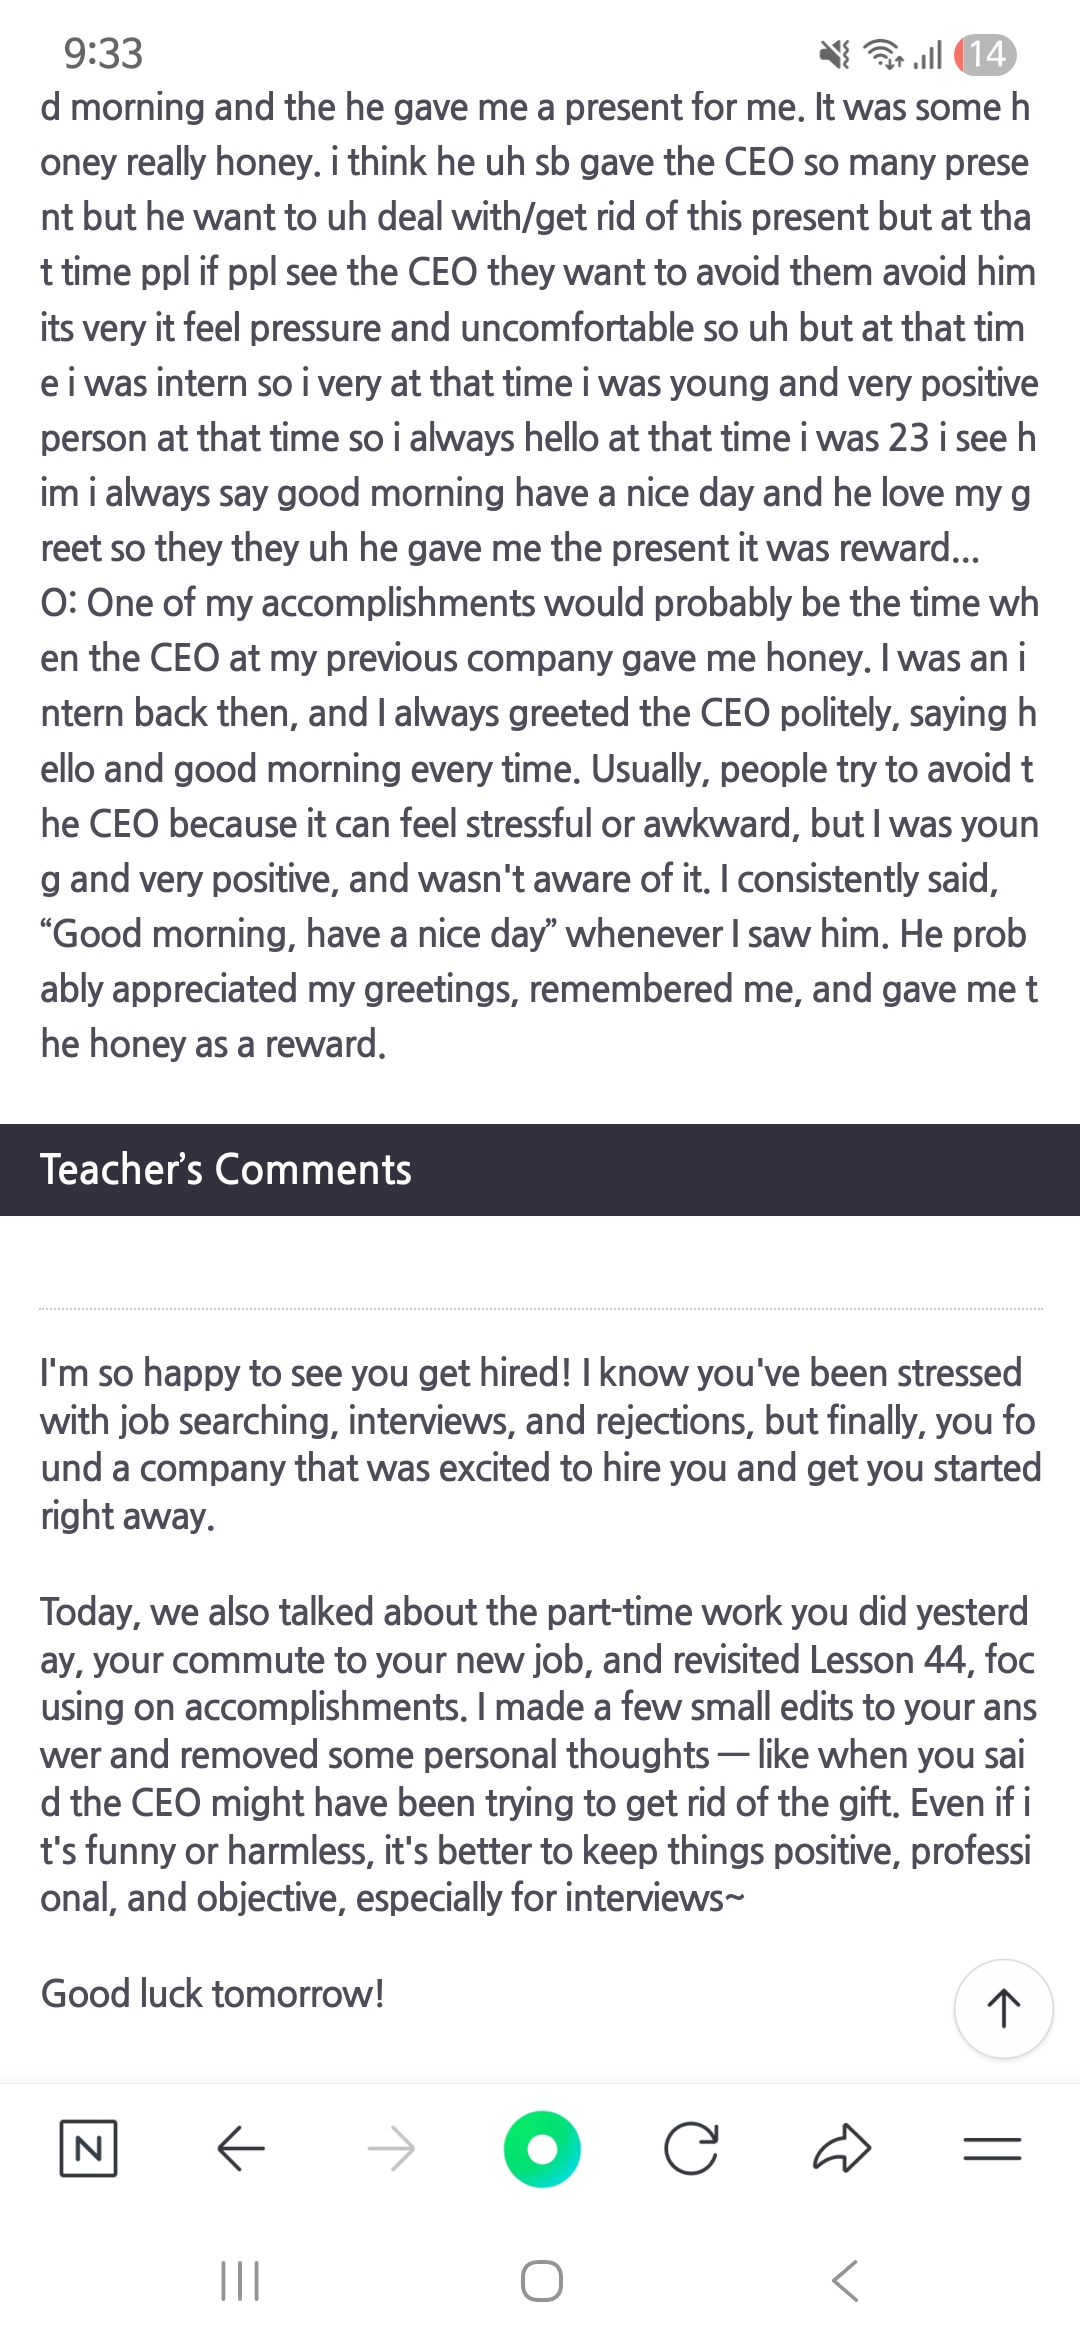Image resolution: width=1080 pixels, height=2340 pixels.
Task: Tap the Wi-Fi status icon
Action: [883, 54]
